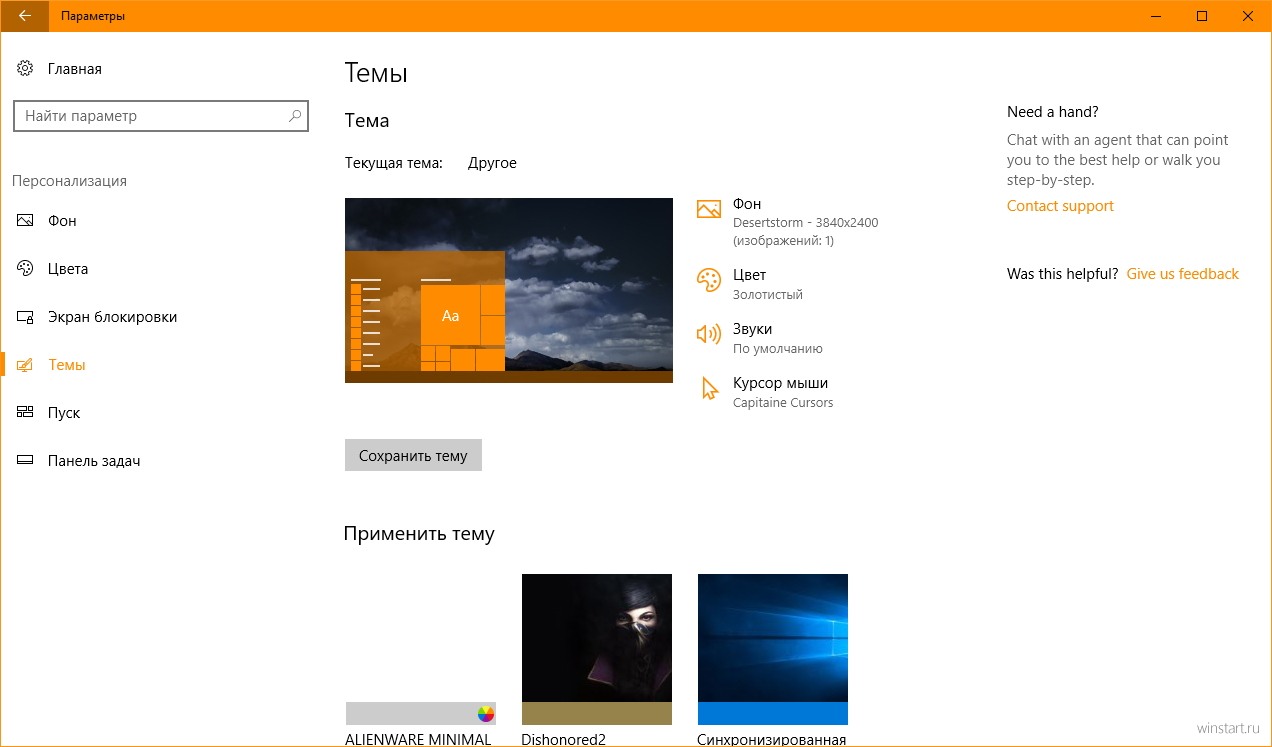
Task: Click the color palette icon beside Золотистый
Action: coord(709,281)
